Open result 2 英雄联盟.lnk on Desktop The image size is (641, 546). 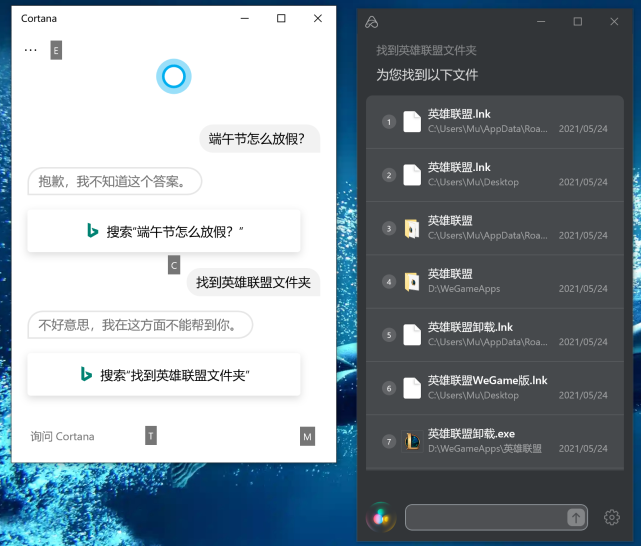495,175
